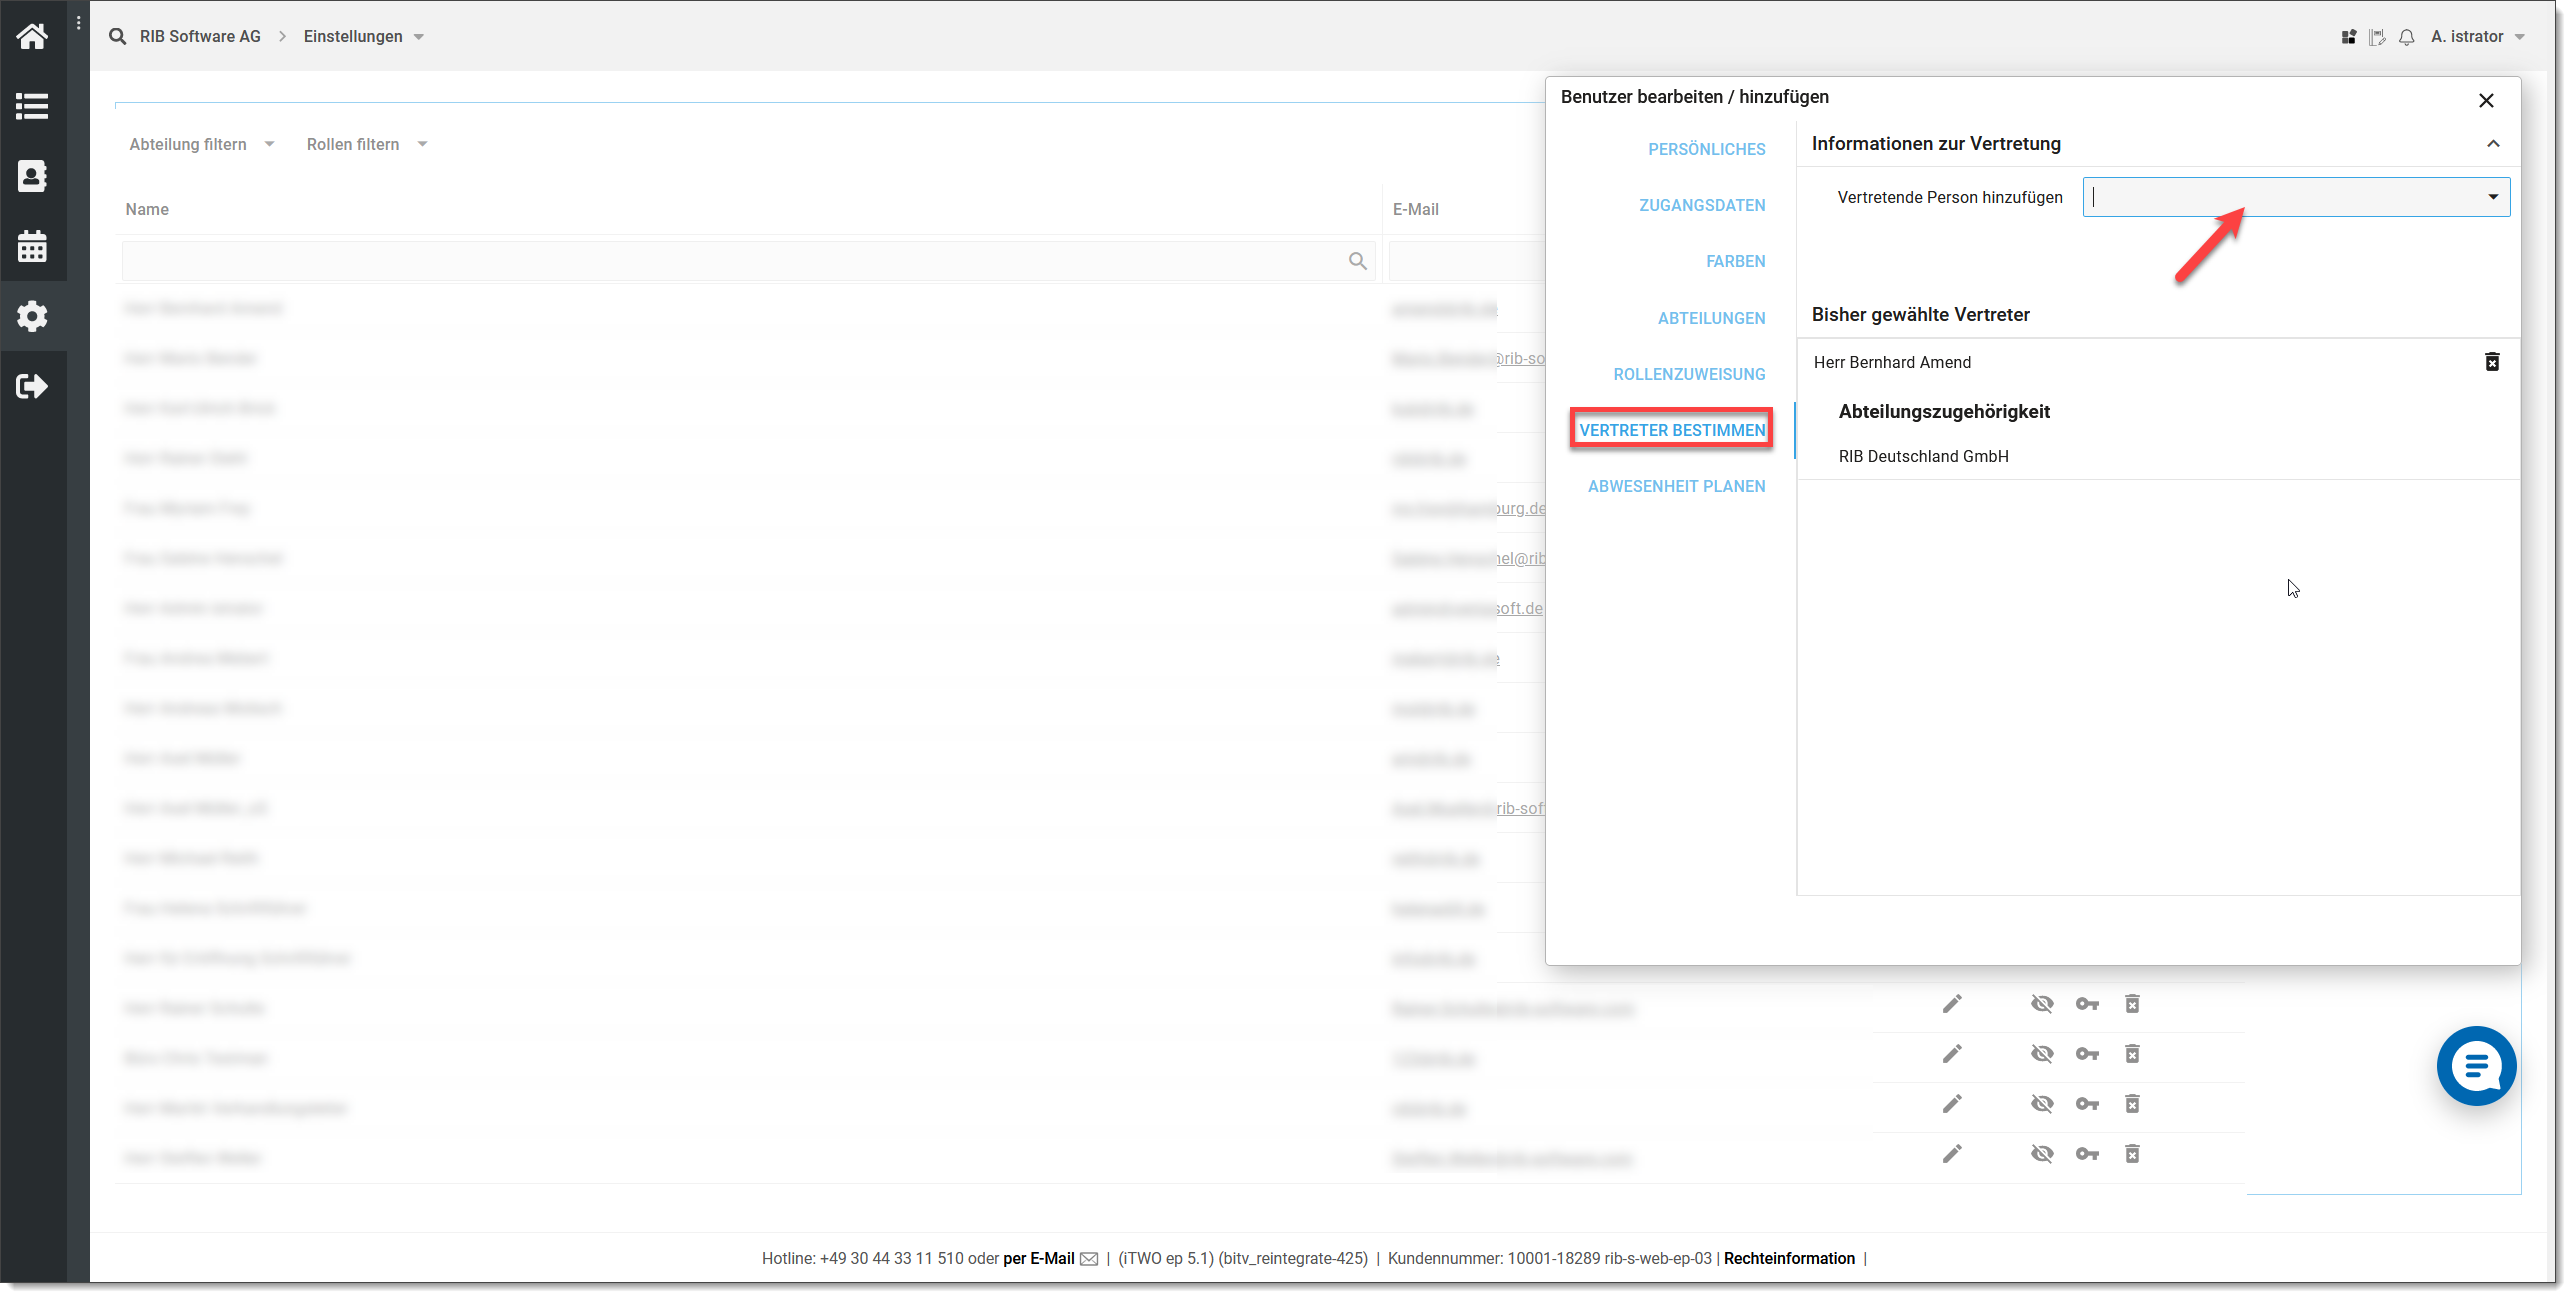This screenshot has width=2571, height=1298.
Task: Open the widgets tiles icon in header
Action: point(2349,37)
